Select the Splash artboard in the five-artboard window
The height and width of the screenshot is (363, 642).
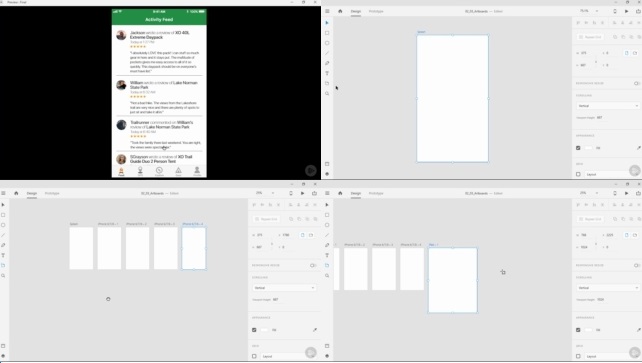tap(81, 248)
